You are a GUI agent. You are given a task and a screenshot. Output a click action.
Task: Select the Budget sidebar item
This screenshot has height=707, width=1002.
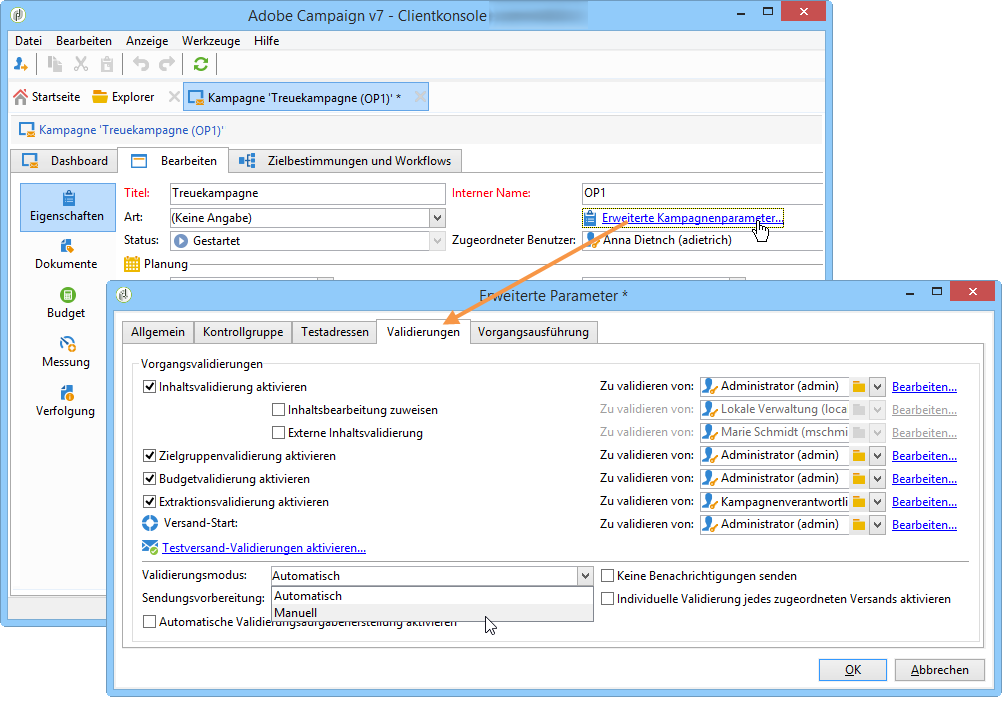[x=66, y=303]
